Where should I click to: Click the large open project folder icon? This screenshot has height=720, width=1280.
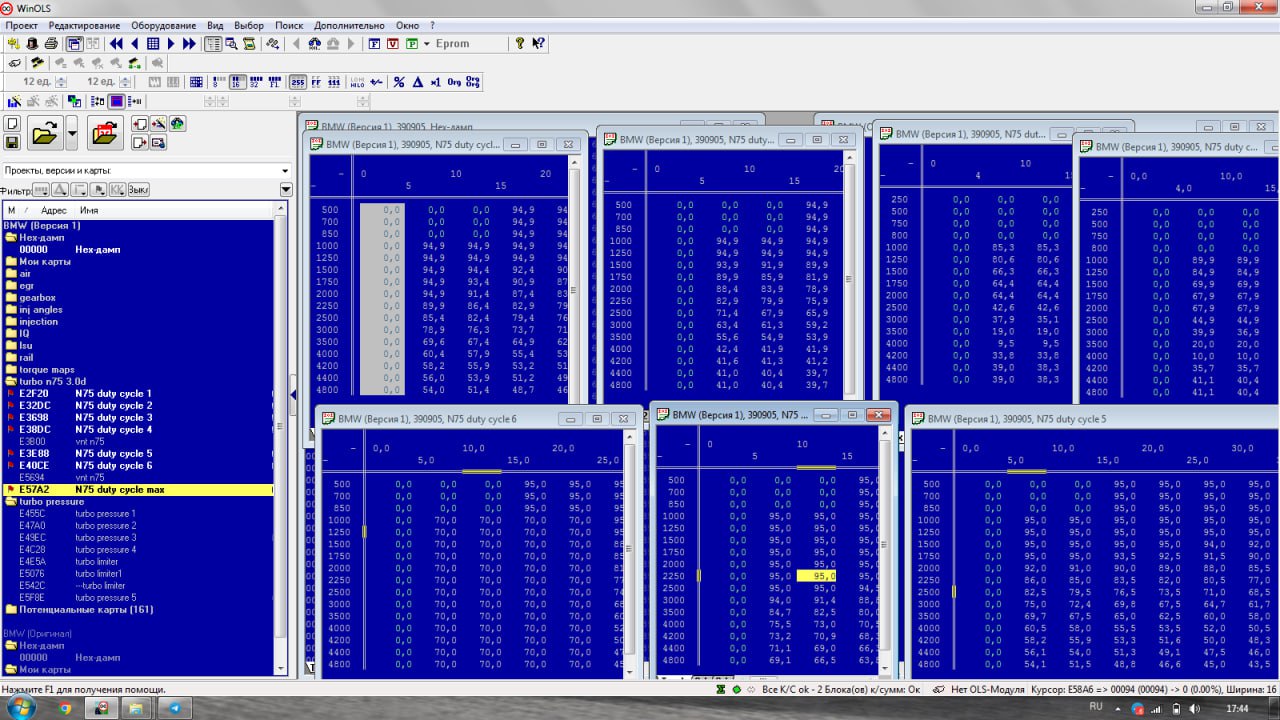[44, 132]
